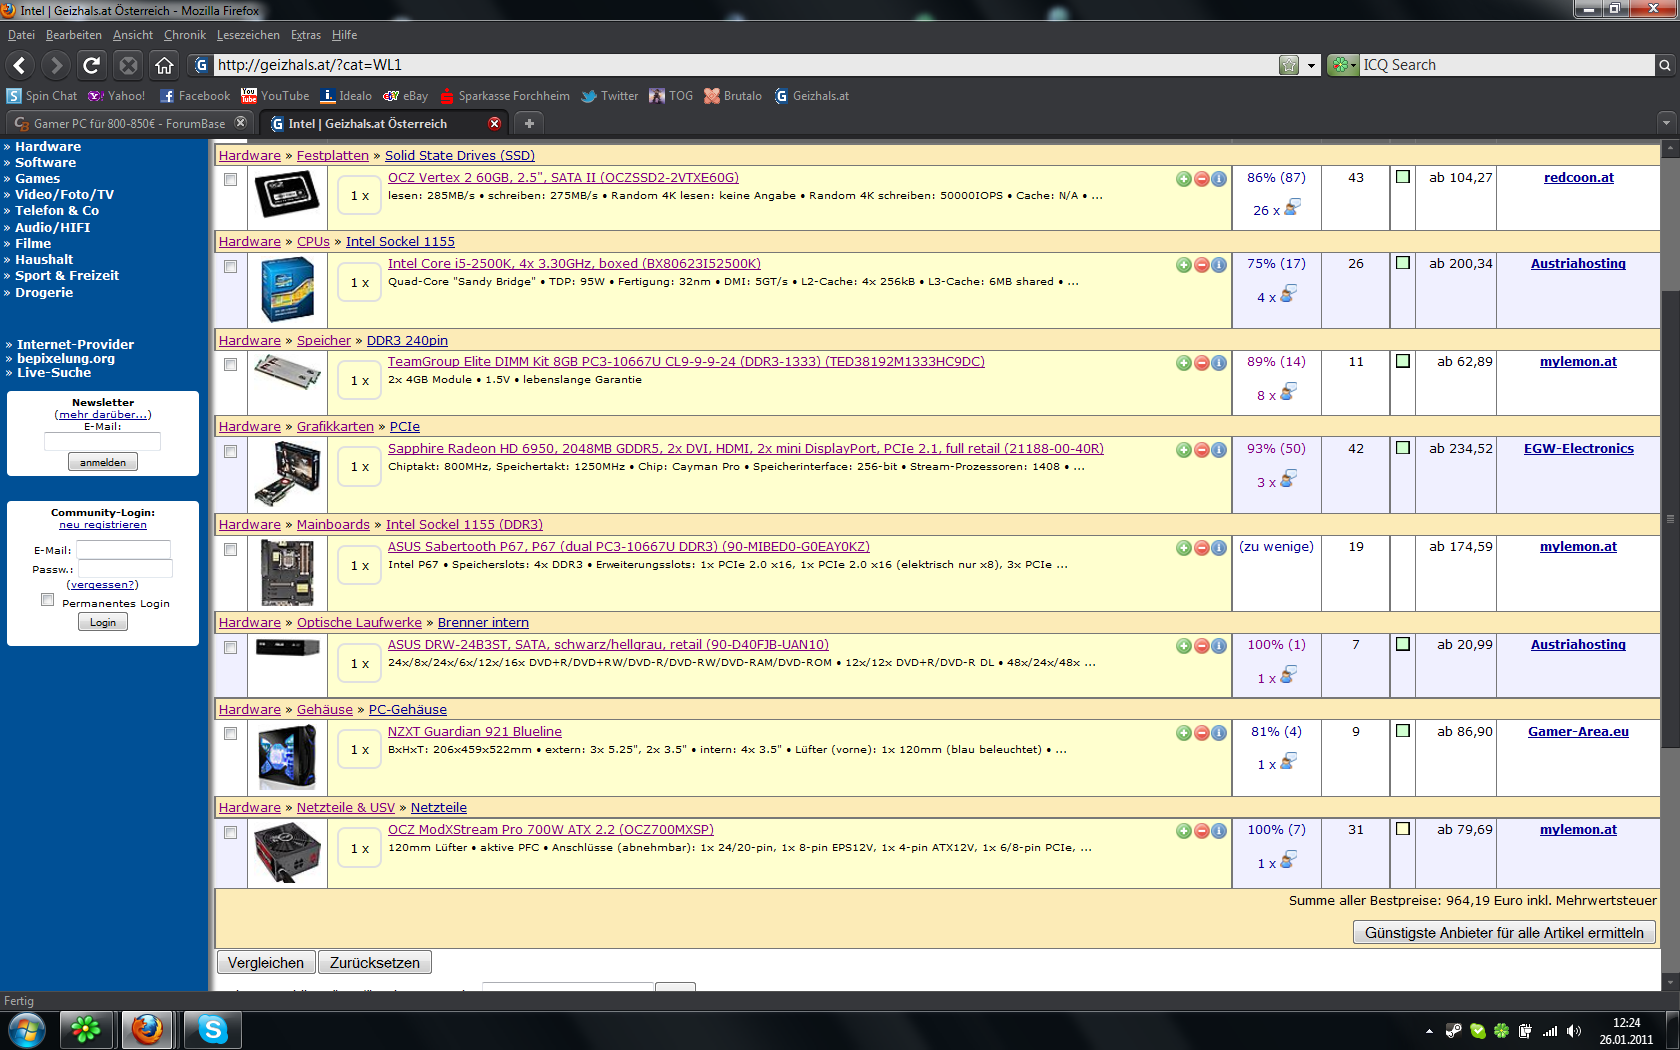Tick the compare checkbox for OCZ Vertex 2
This screenshot has width=1680, height=1050.
click(x=231, y=180)
